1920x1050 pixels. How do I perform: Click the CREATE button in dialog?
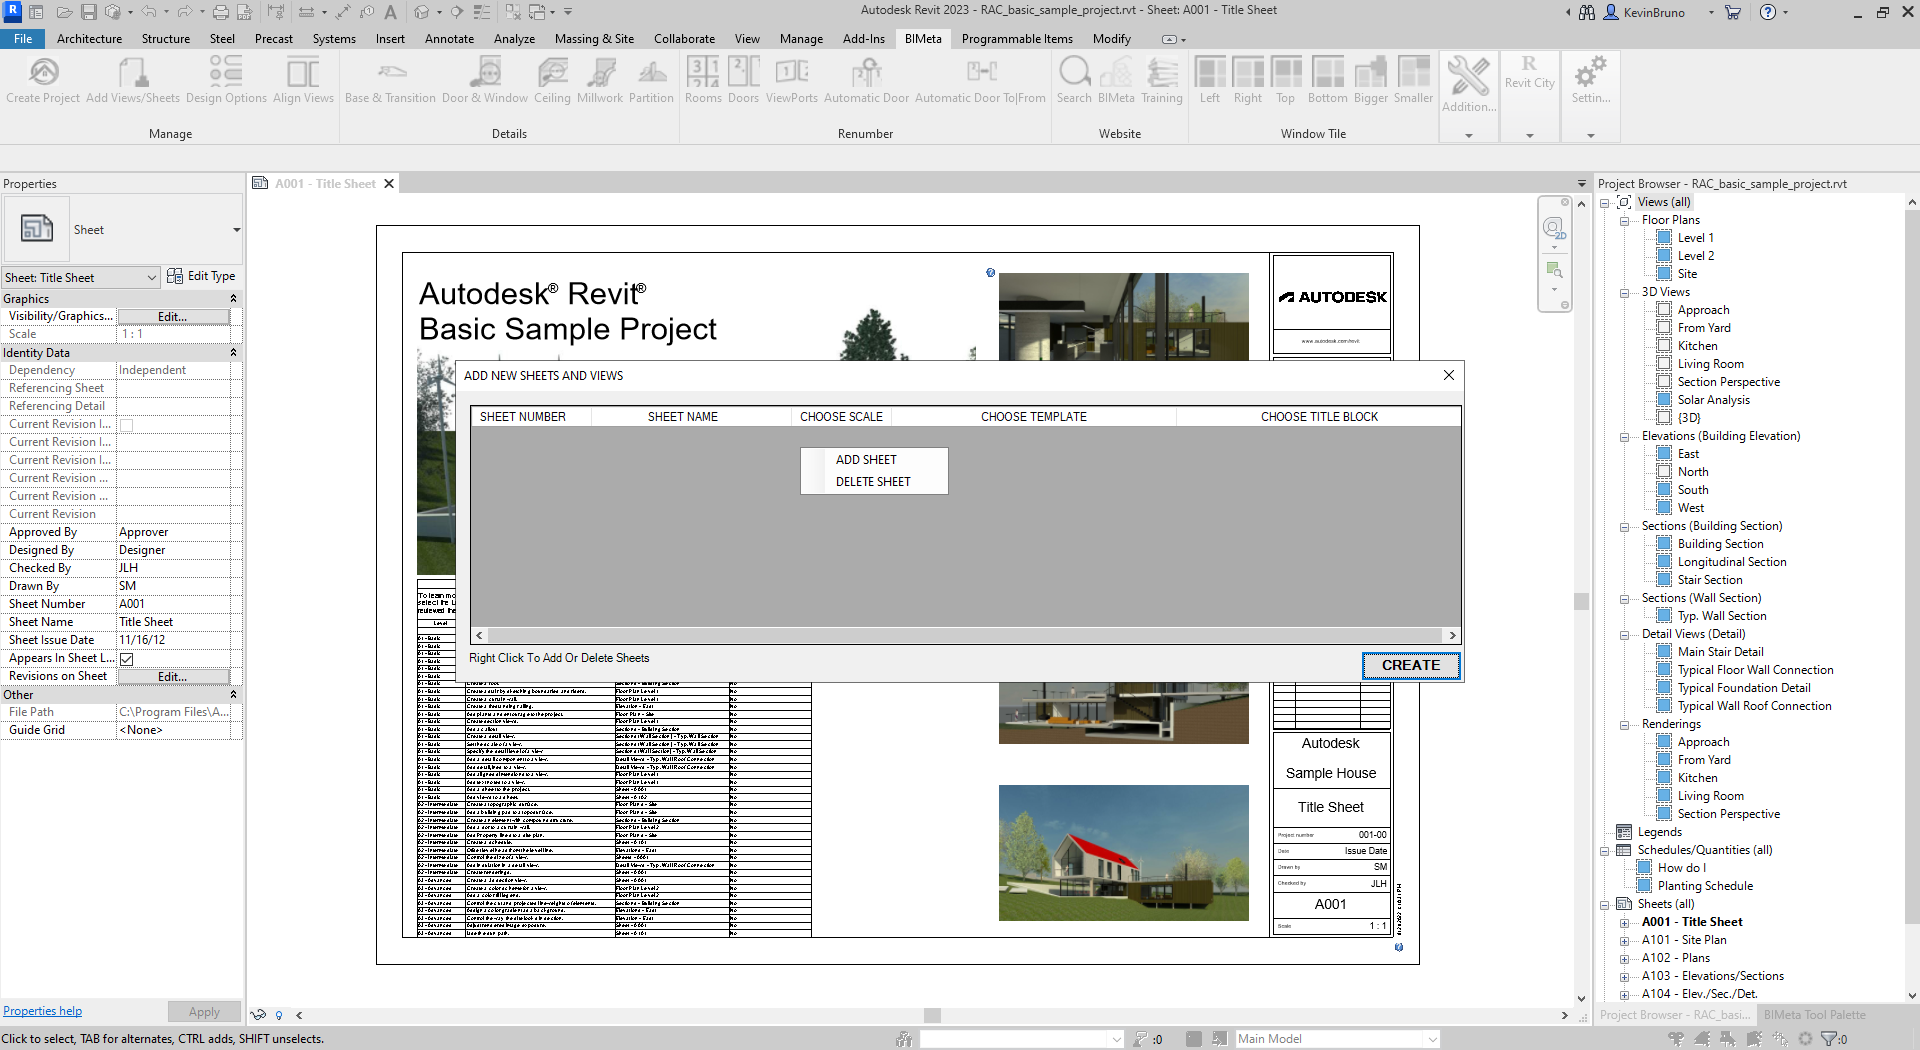tap(1411, 666)
